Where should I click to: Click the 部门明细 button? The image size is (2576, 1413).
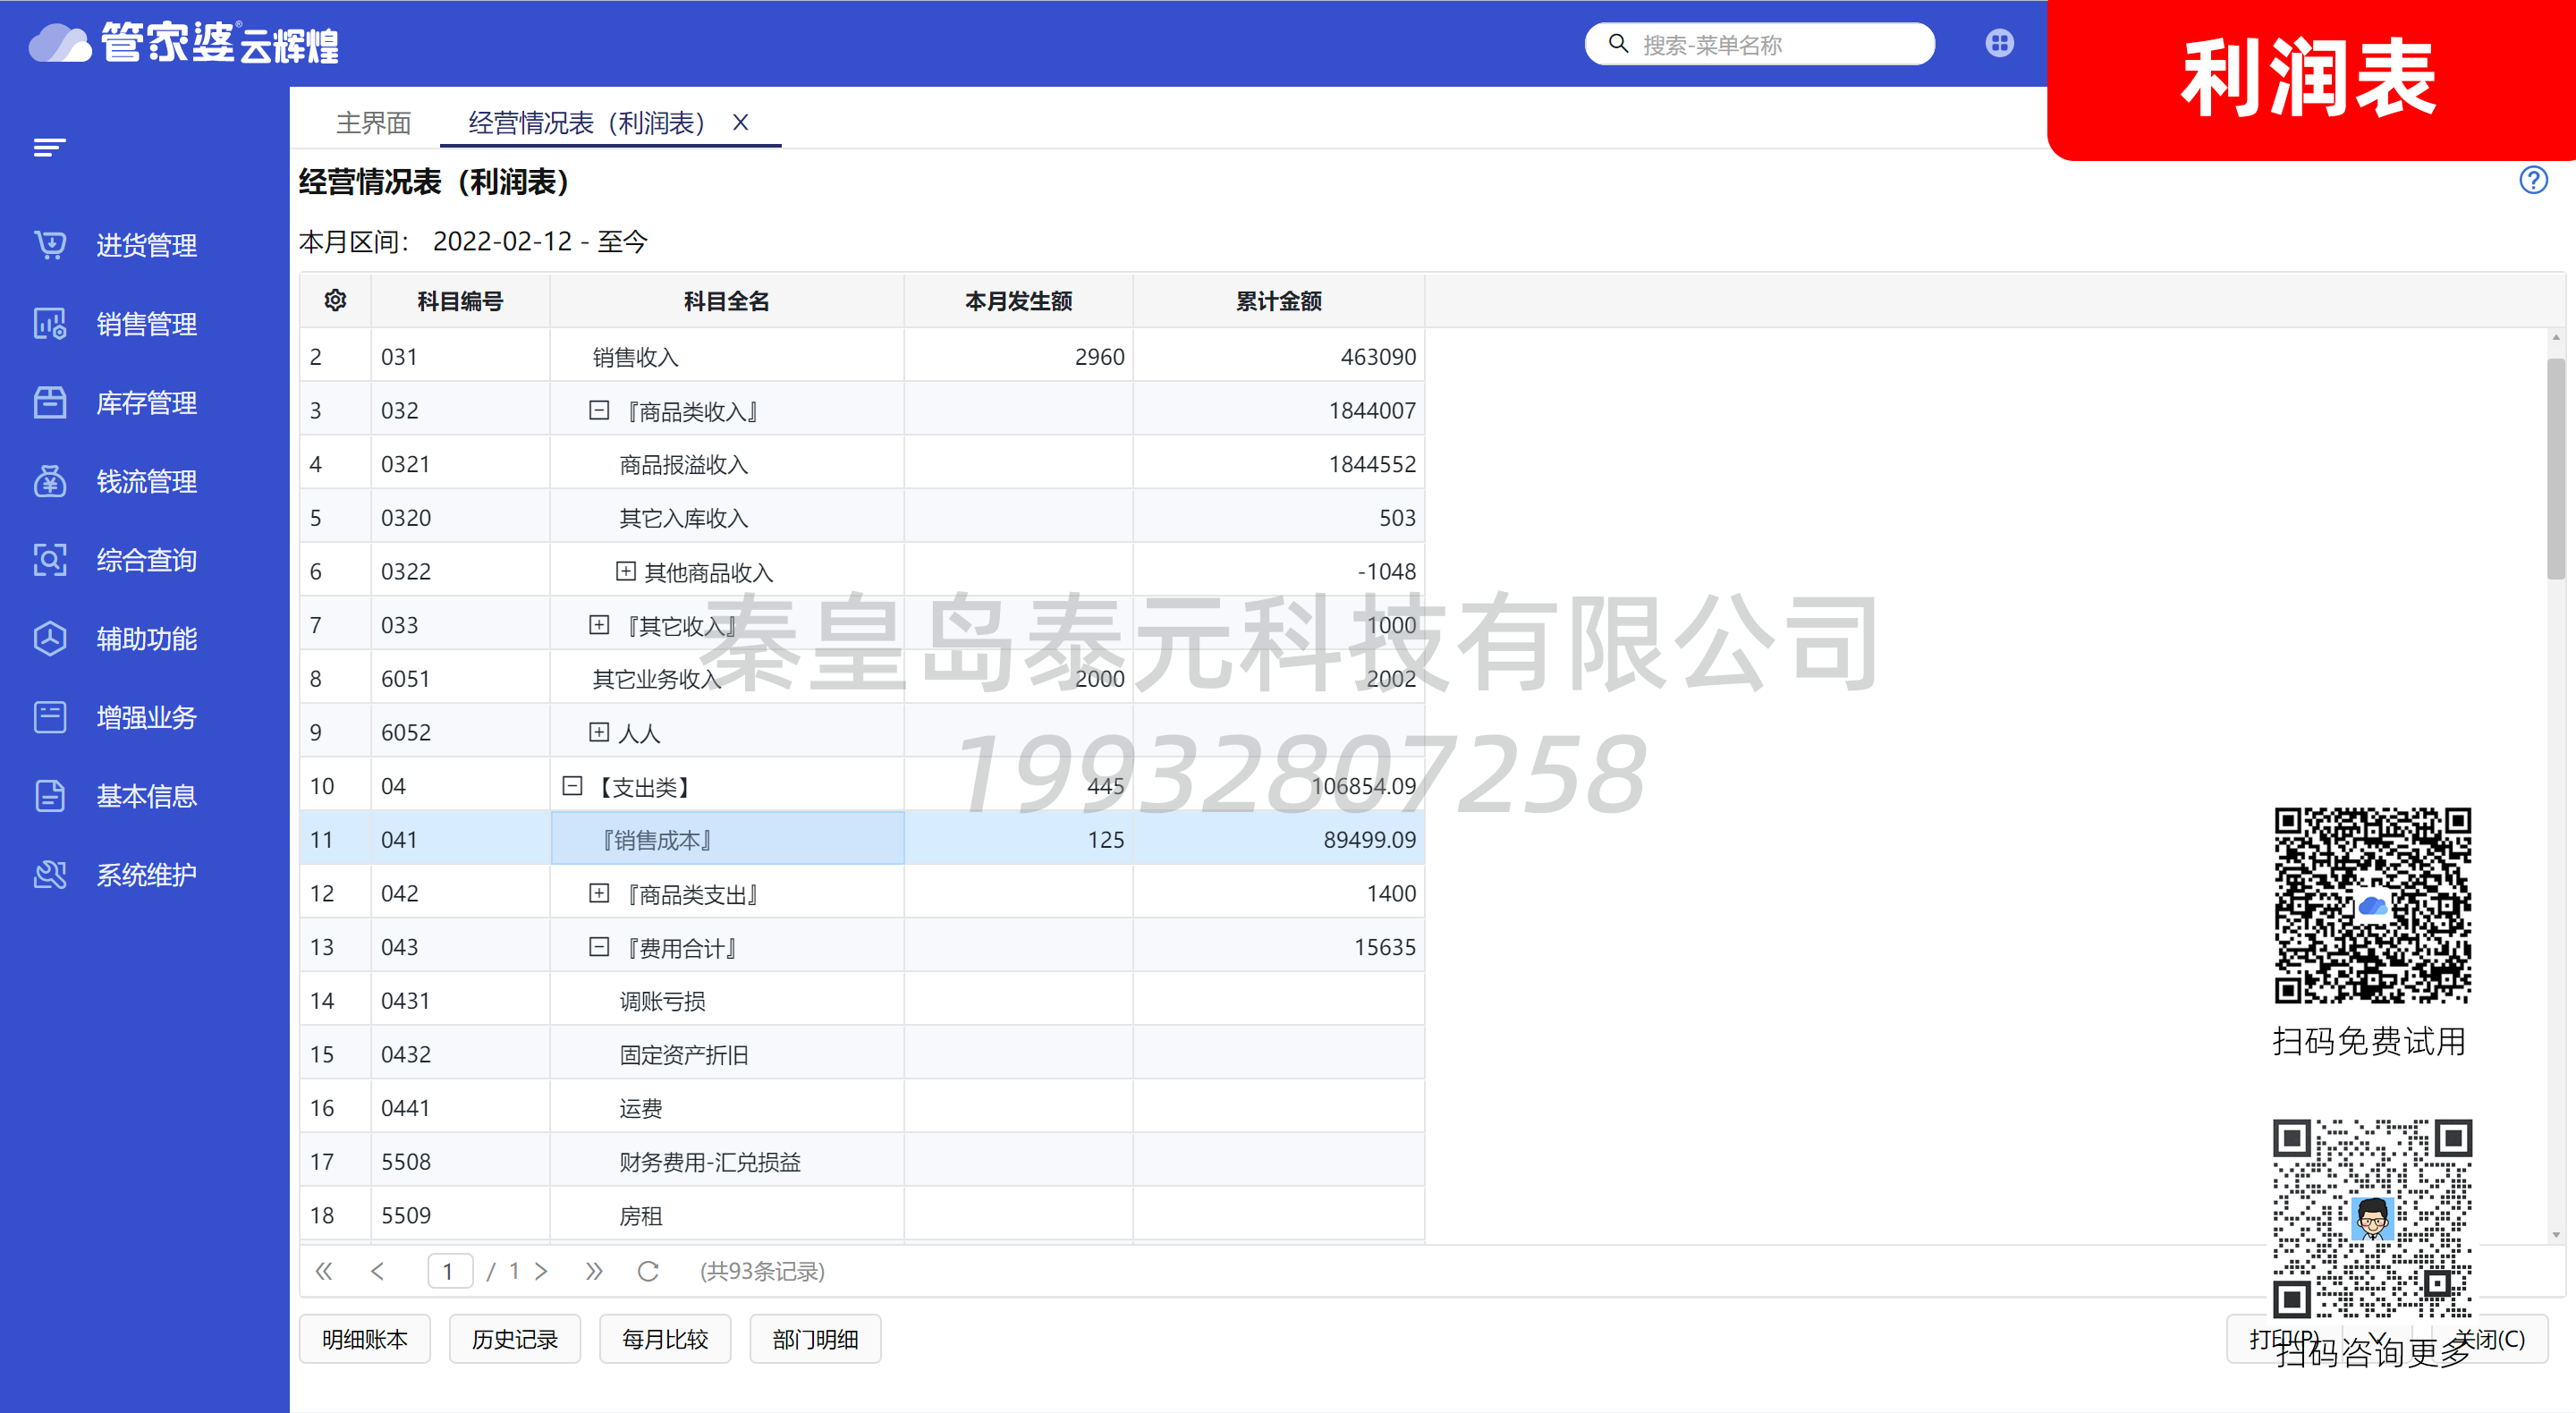point(815,1339)
